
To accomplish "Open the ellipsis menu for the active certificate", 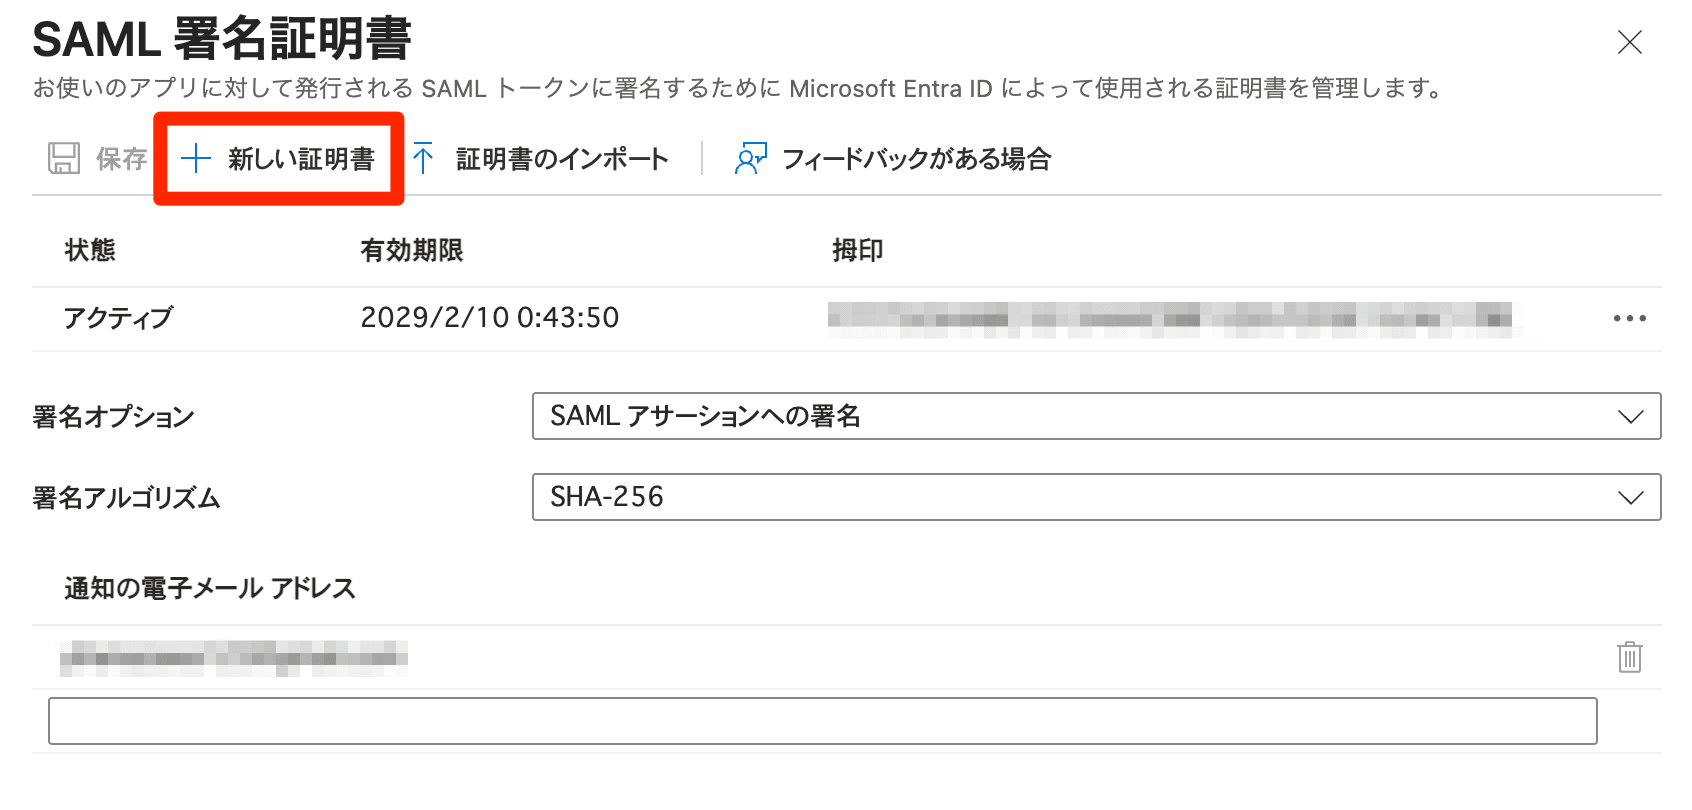I will [x=1630, y=318].
